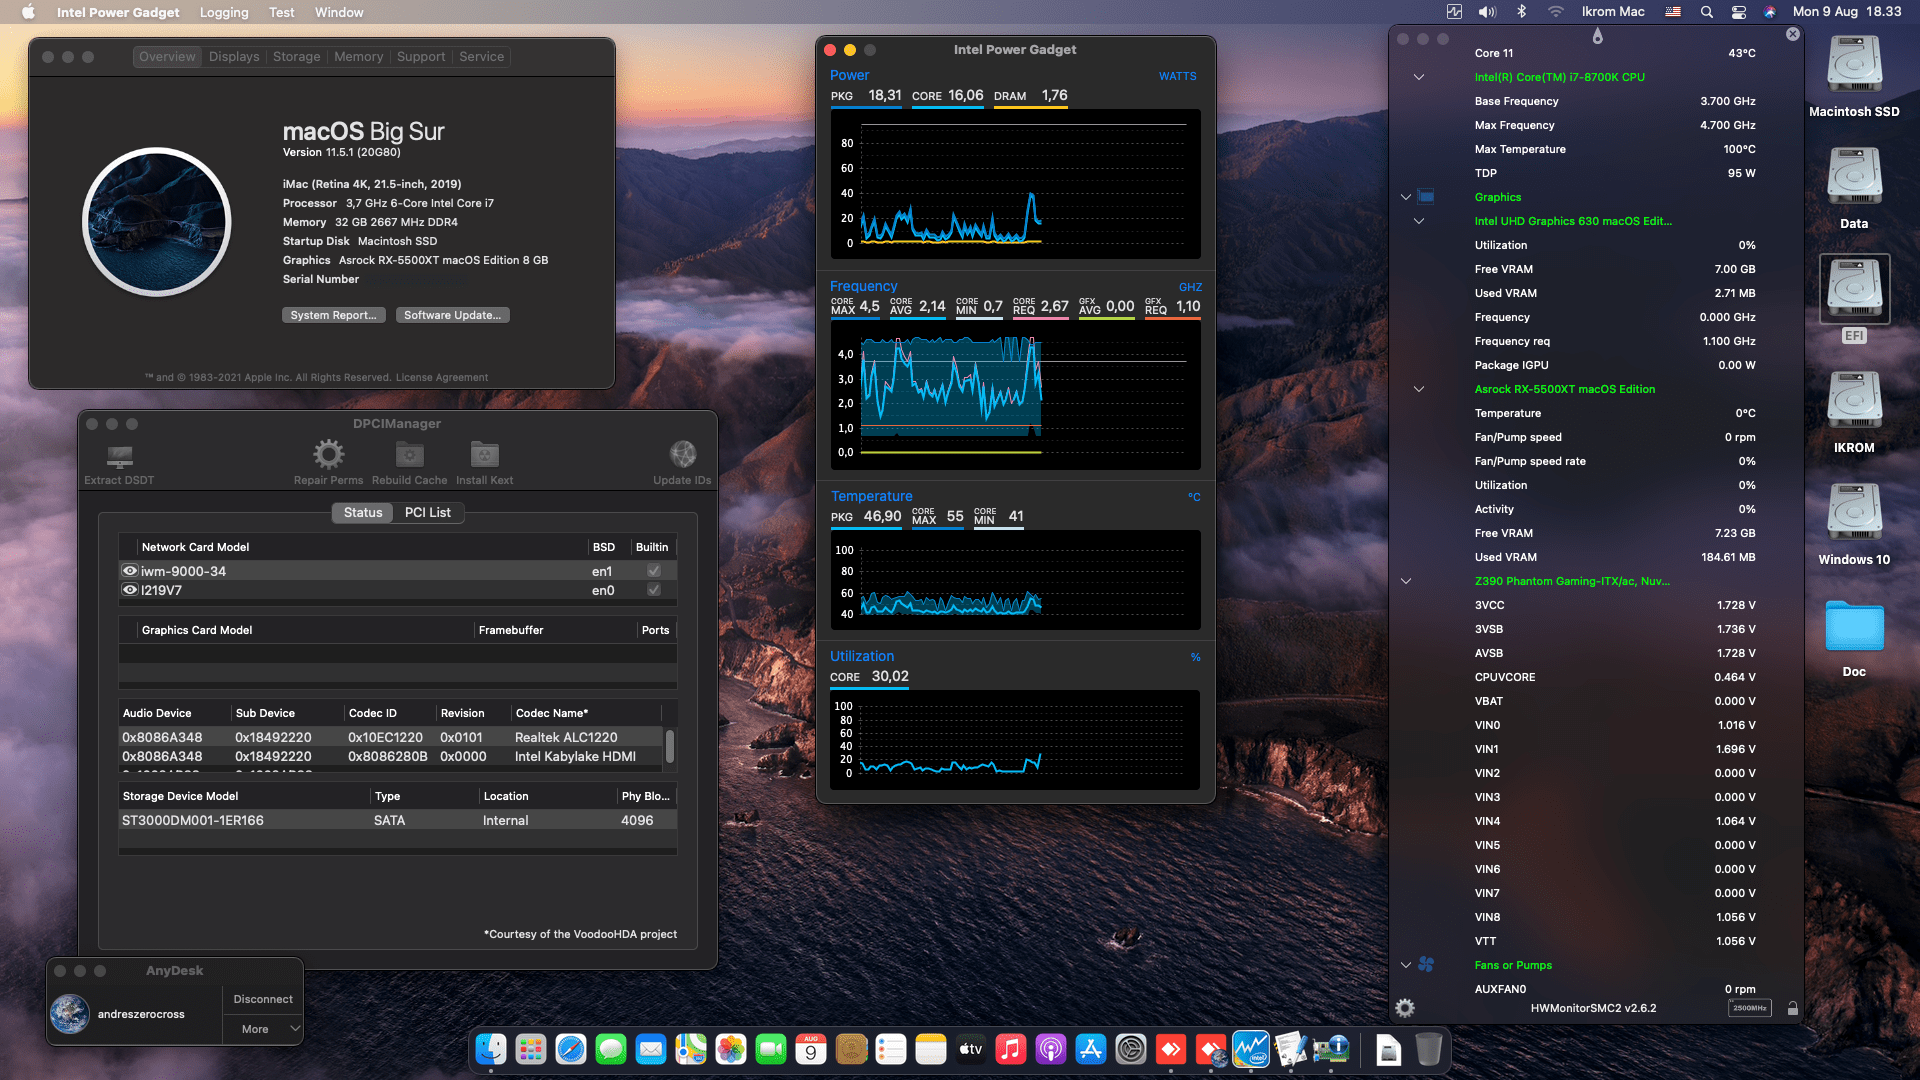Open Ikrom Mac user menu
The image size is (1920, 1080).
pos(1613,12)
